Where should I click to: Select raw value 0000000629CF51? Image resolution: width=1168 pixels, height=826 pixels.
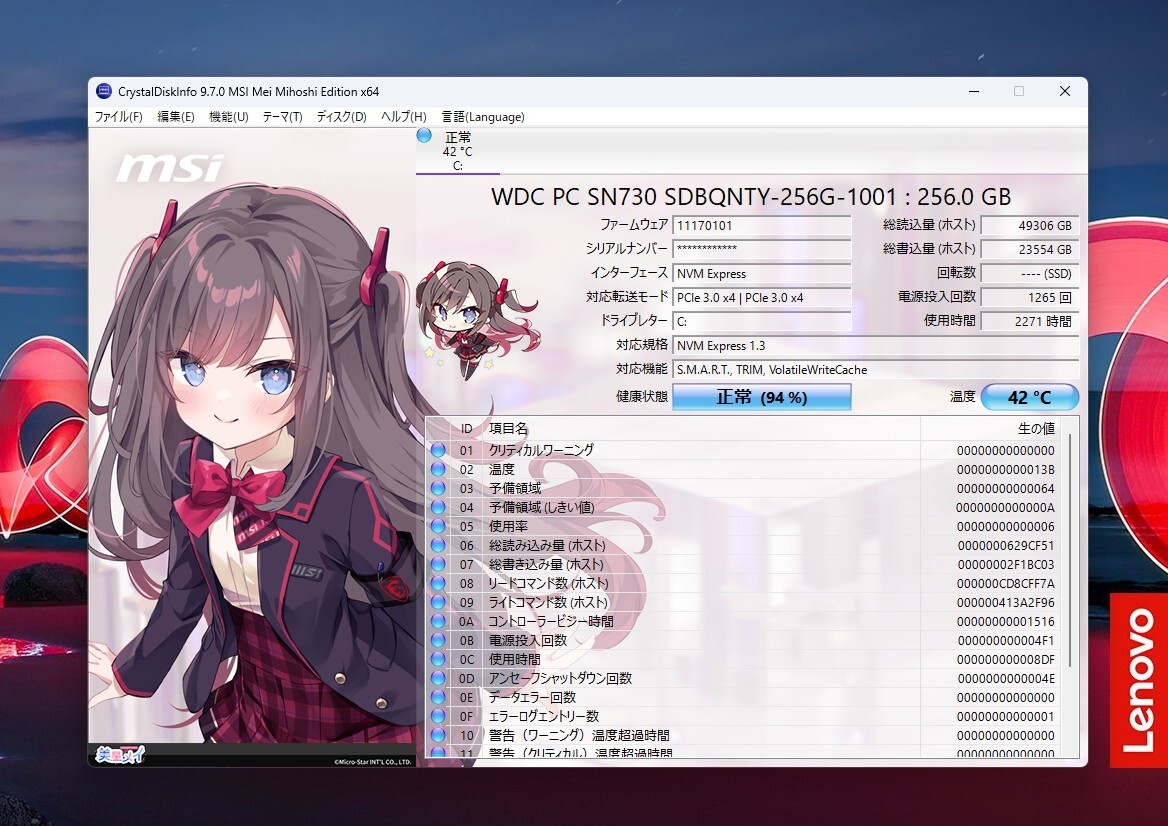[x=1006, y=545]
